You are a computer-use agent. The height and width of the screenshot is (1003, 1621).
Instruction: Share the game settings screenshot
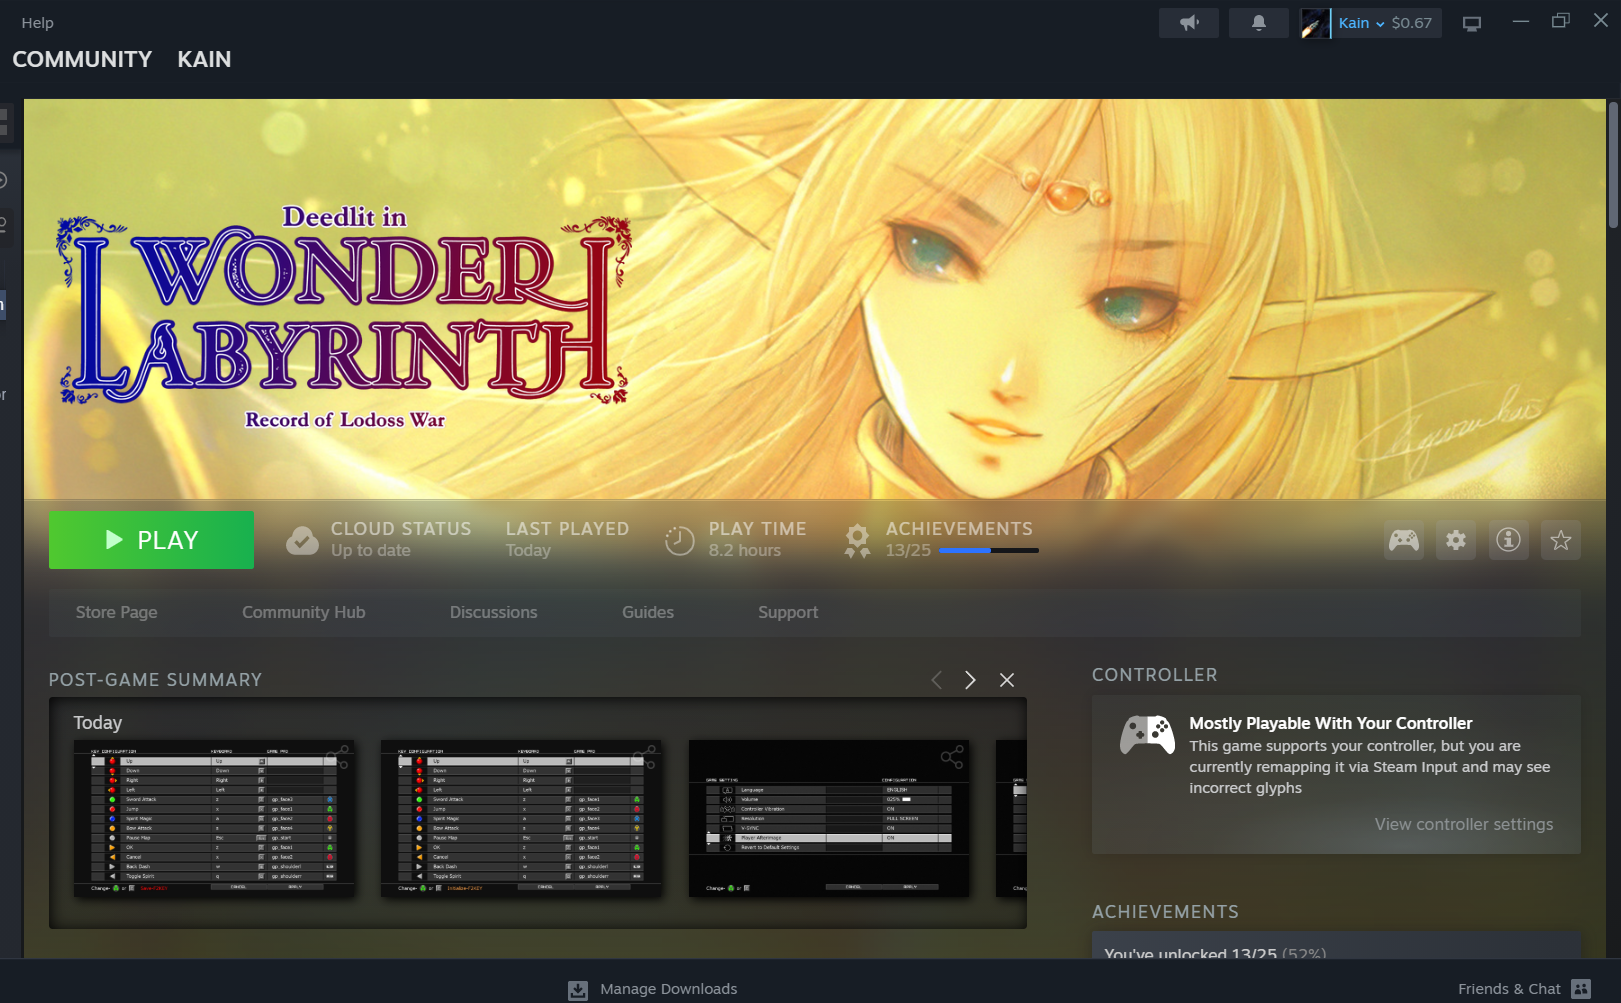[x=952, y=757]
